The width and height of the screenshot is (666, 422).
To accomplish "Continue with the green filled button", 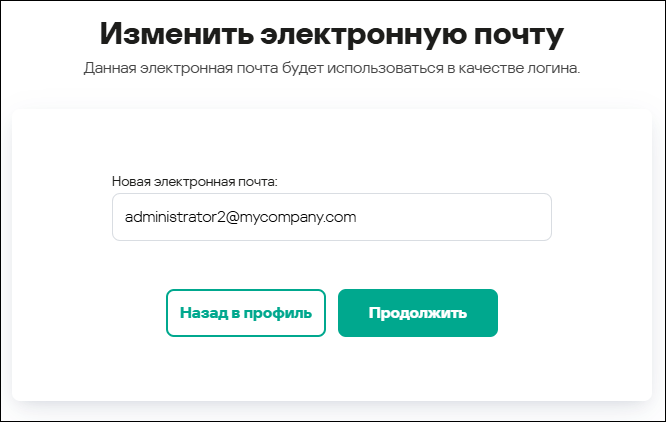I will [417, 313].
